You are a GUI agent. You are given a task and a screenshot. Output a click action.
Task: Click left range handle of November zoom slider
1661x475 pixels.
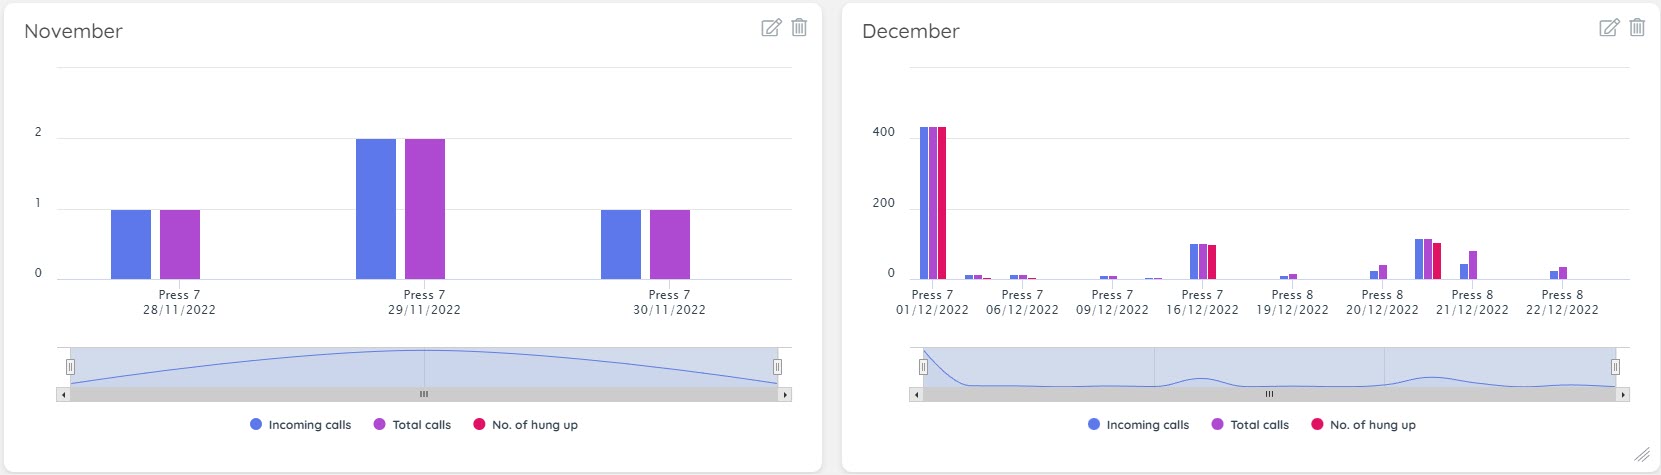(x=70, y=367)
